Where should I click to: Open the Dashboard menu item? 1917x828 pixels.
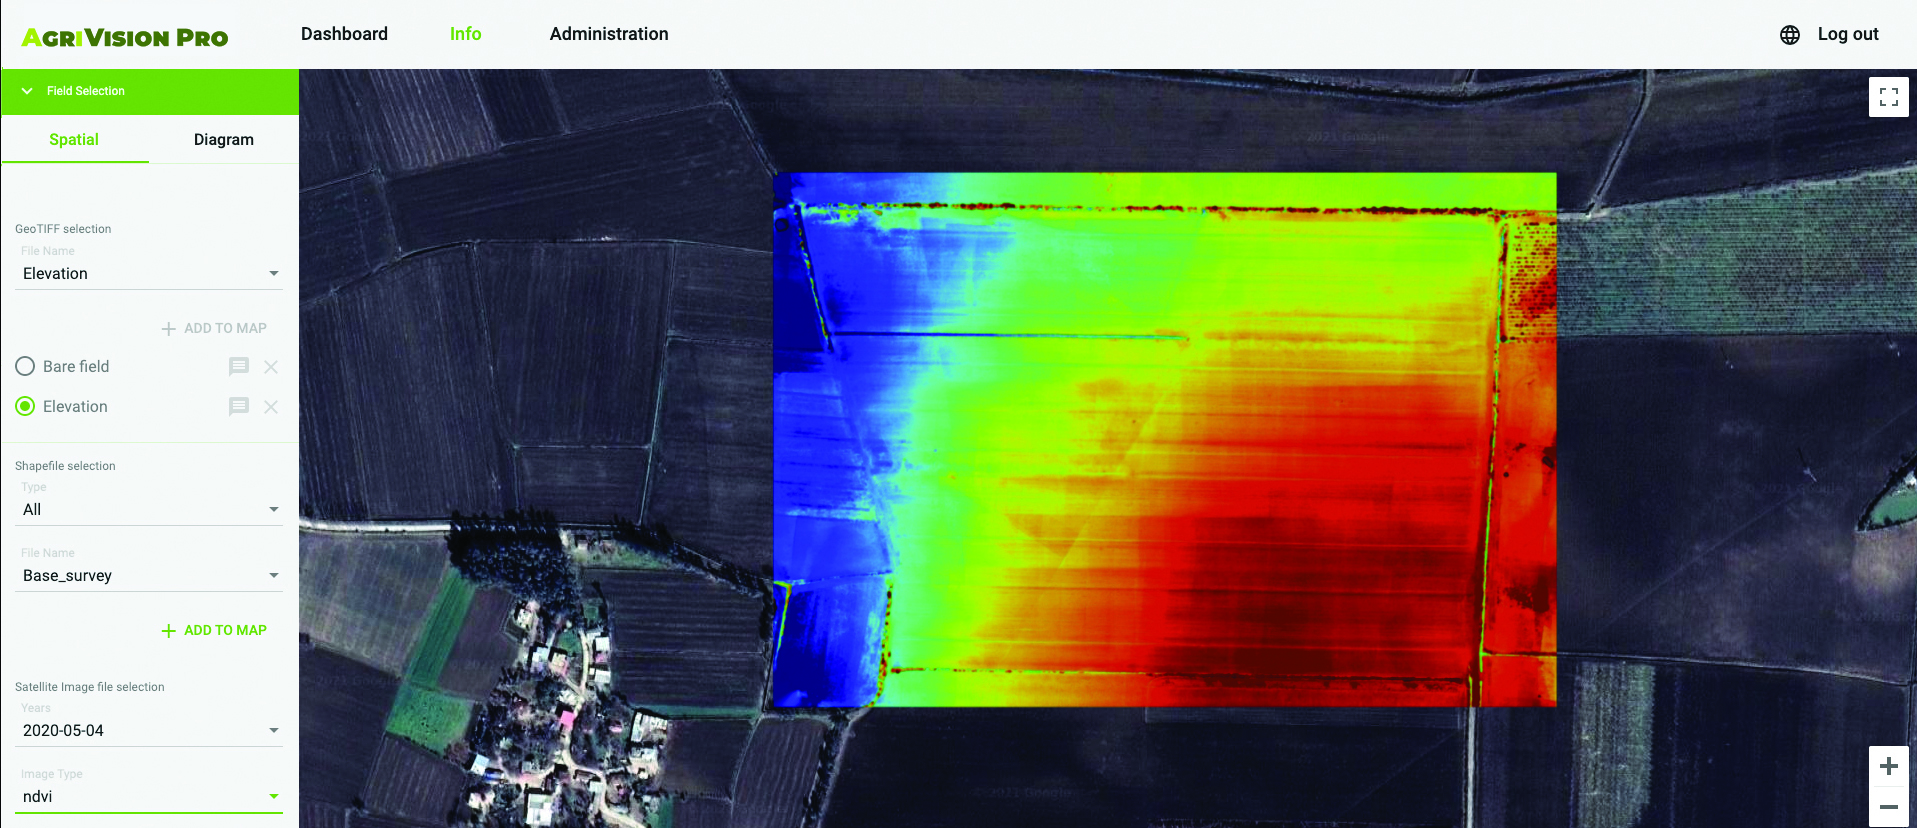coord(344,34)
